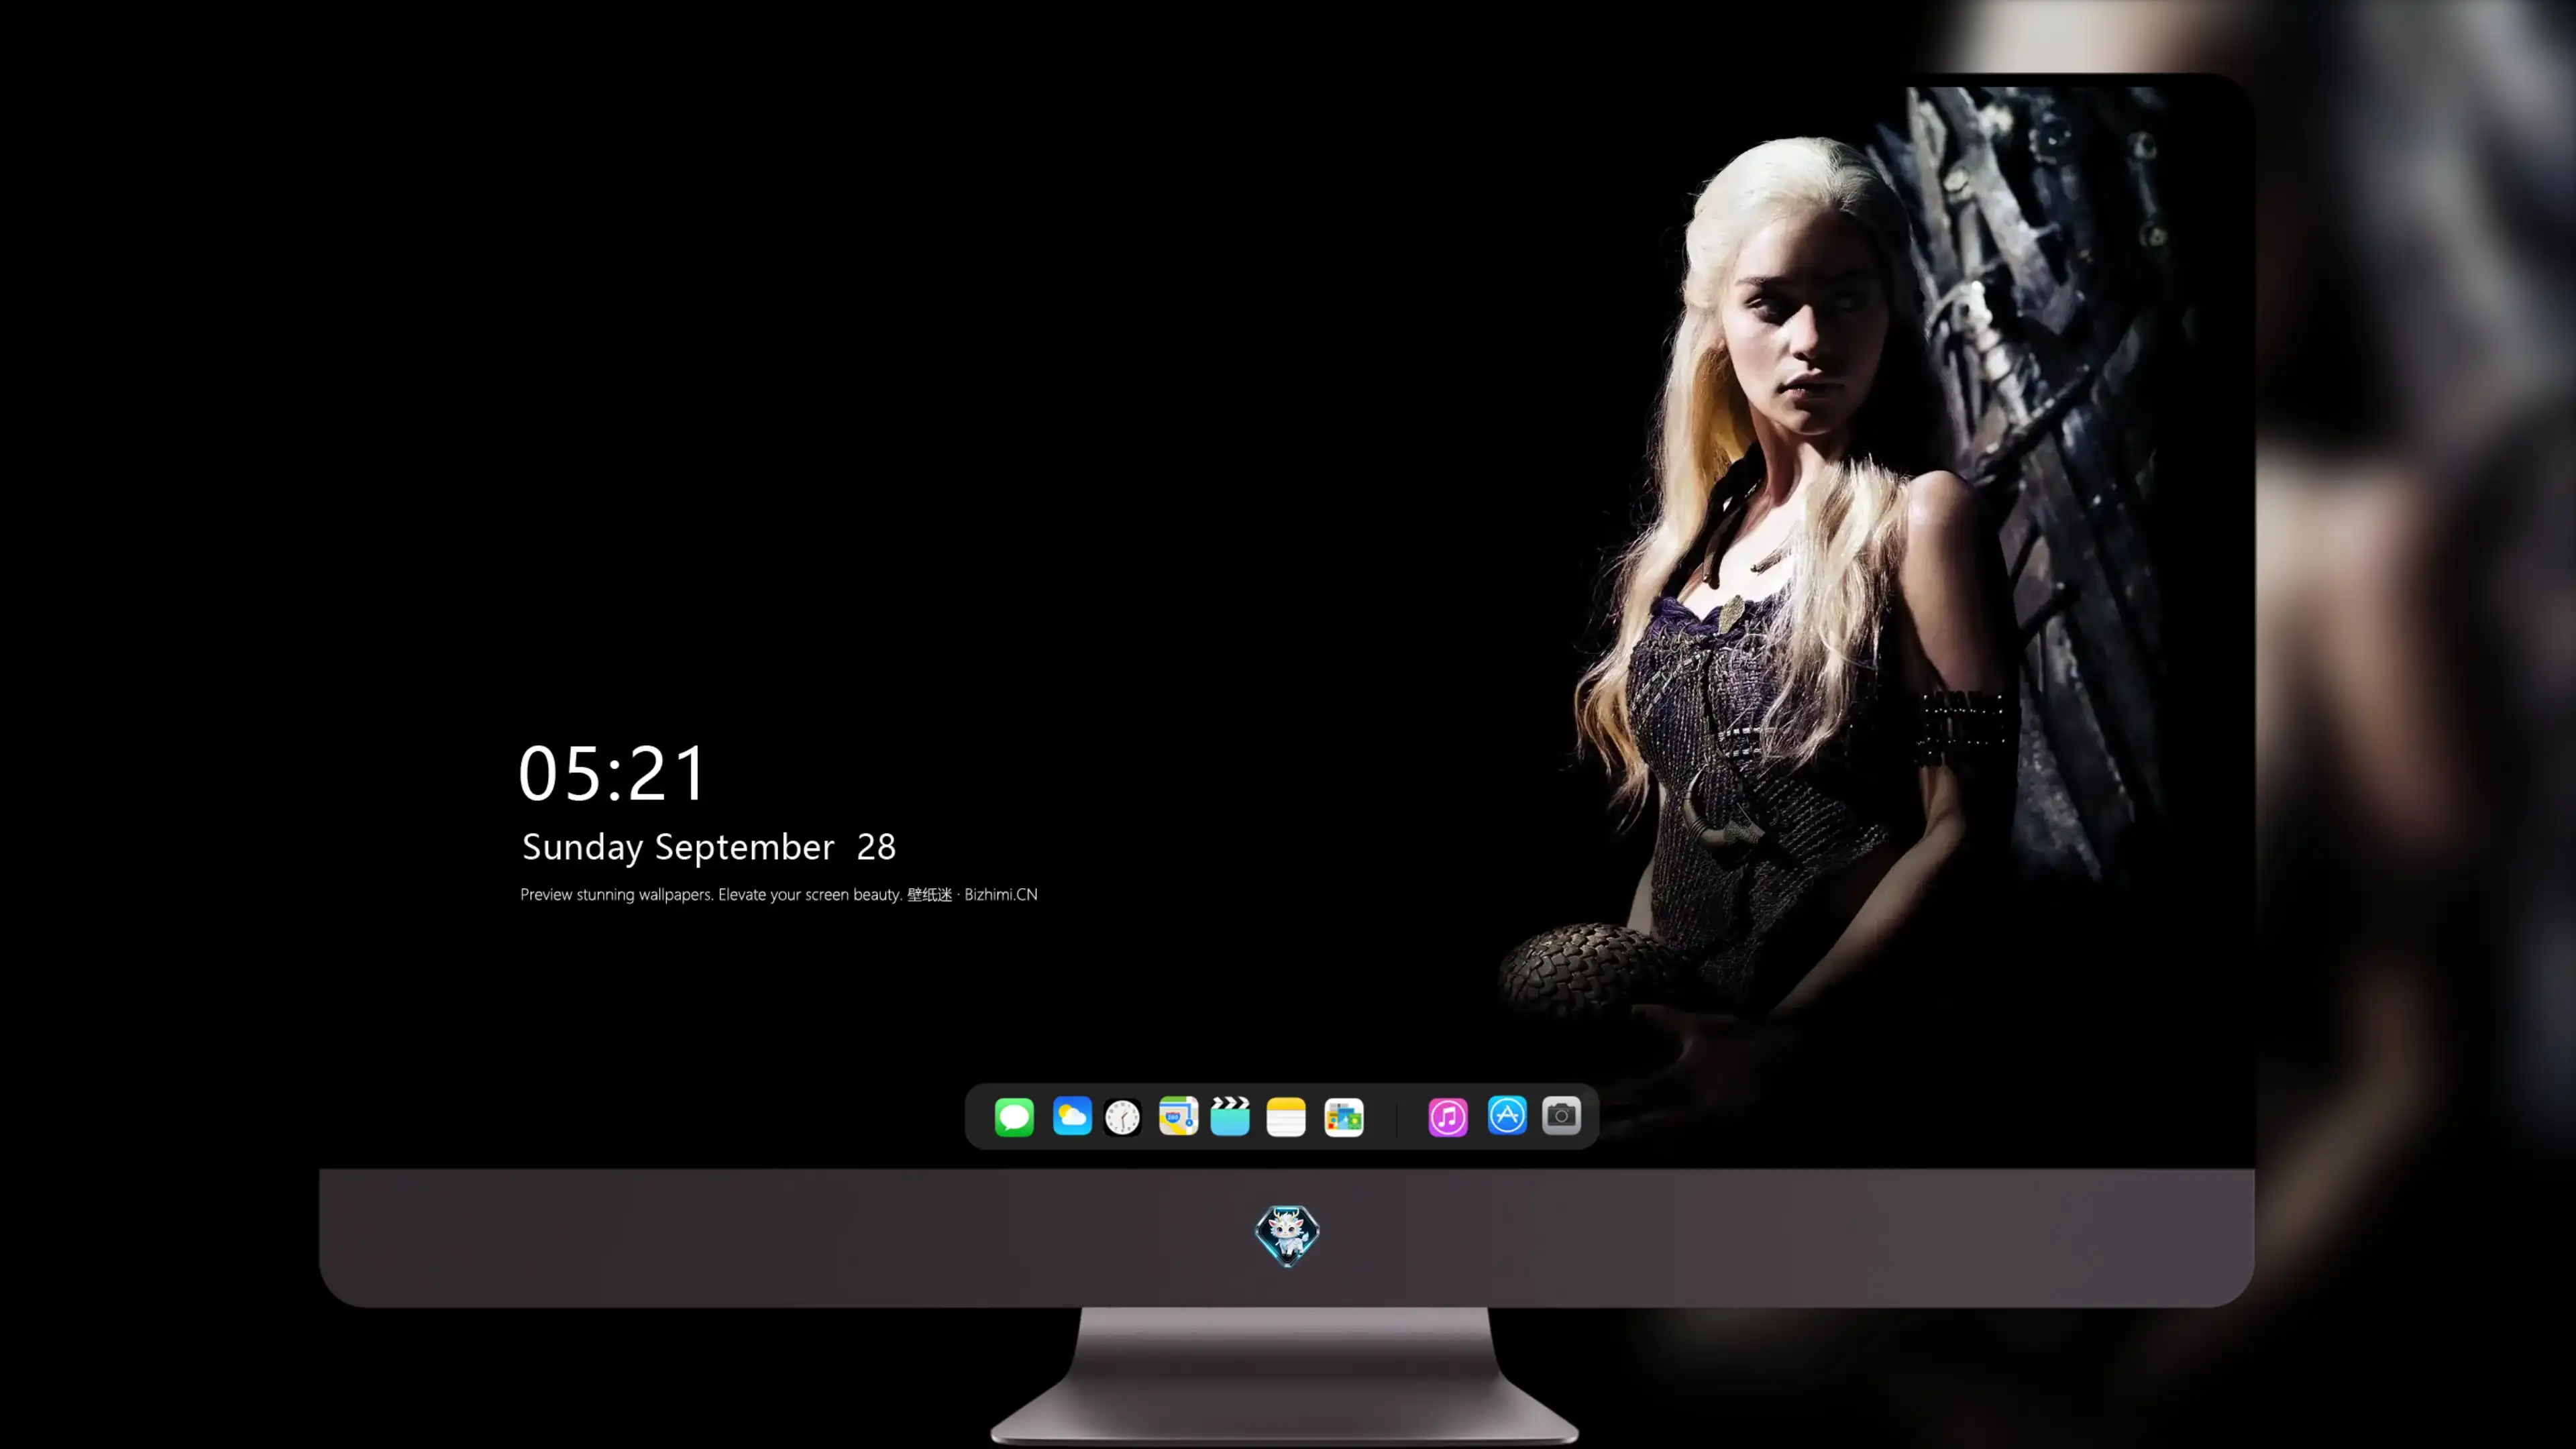Click the Bizhimi.CN wallpaper tagline text
This screenshot has height=1449, width=2576.
pyautogui.click(x=779, y=894)
